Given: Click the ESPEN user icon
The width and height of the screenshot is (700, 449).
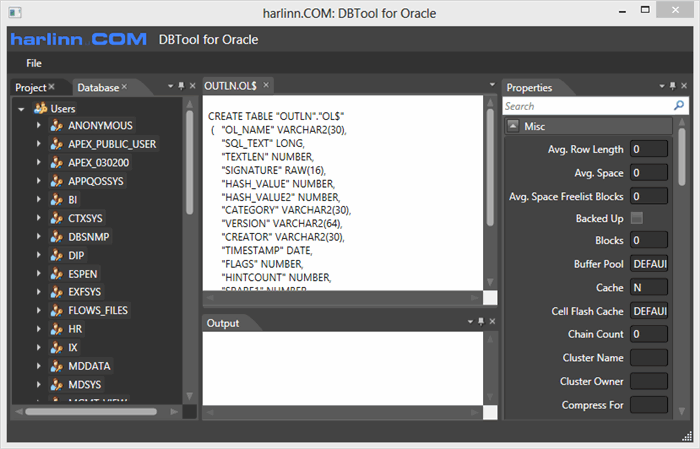Looking at the screenshot, I should point(57,274).
